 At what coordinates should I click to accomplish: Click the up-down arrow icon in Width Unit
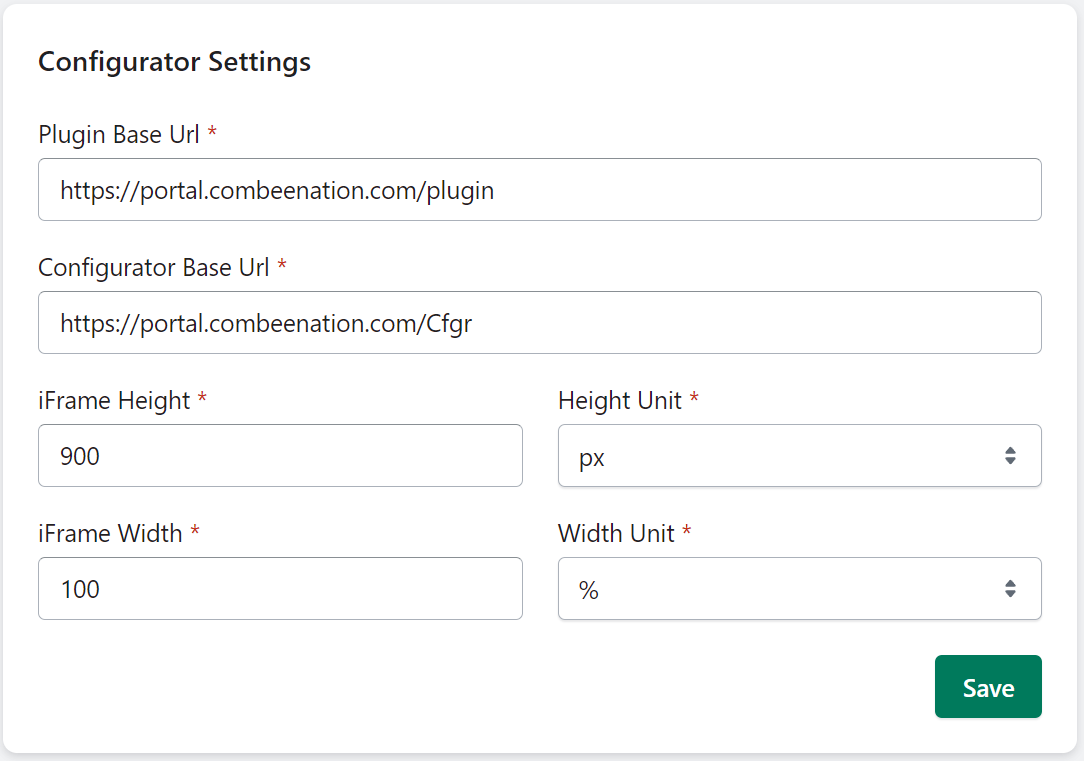[1010, 589]
